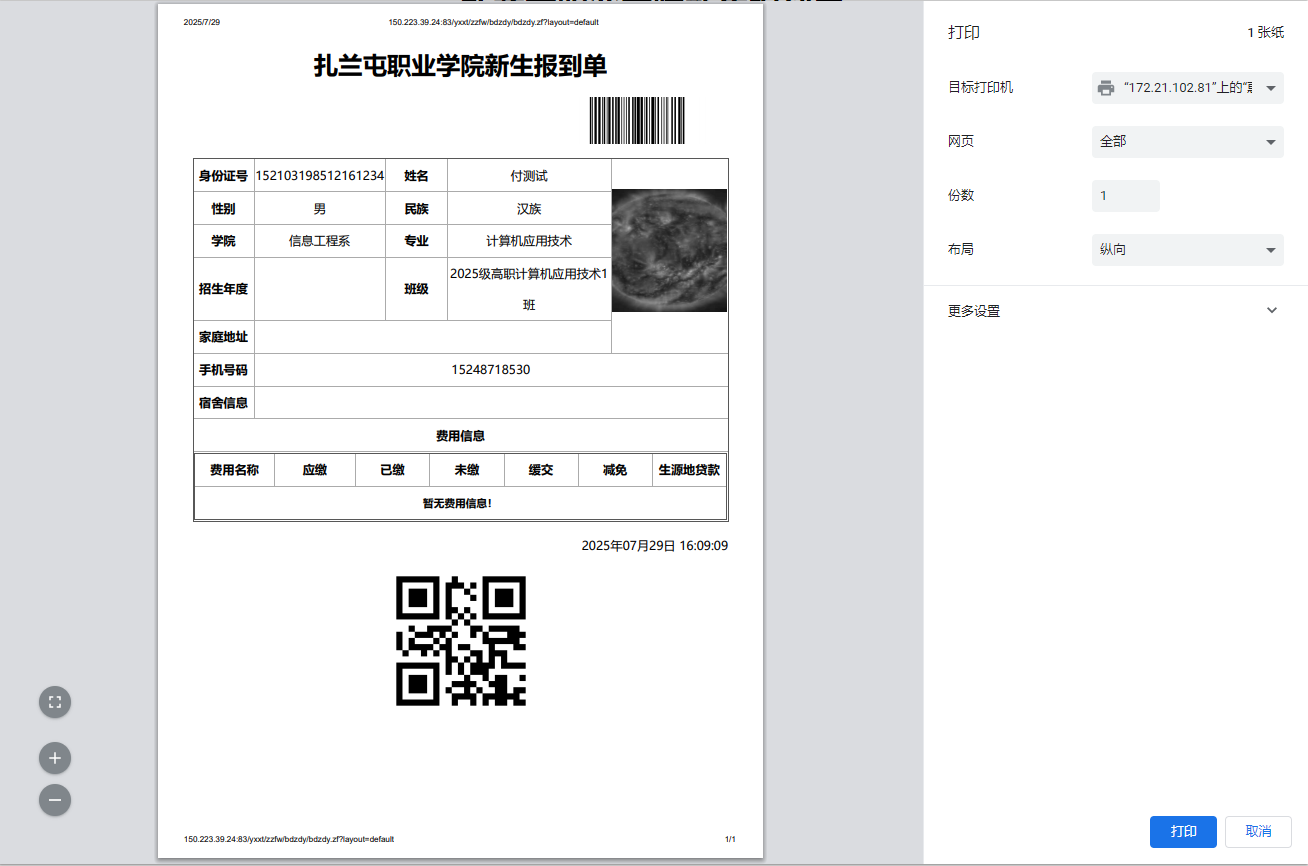Image resolution: width=1308 pixels, height=866 pixels.
Task: Click the timestamp 2025年07月29日 16:09:09
Action: tap(655, 546)
